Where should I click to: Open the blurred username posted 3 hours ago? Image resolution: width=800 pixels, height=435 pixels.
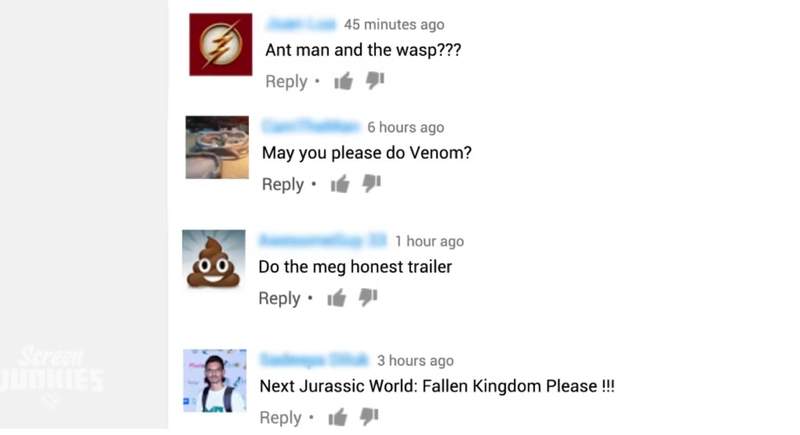click(314, 360)
